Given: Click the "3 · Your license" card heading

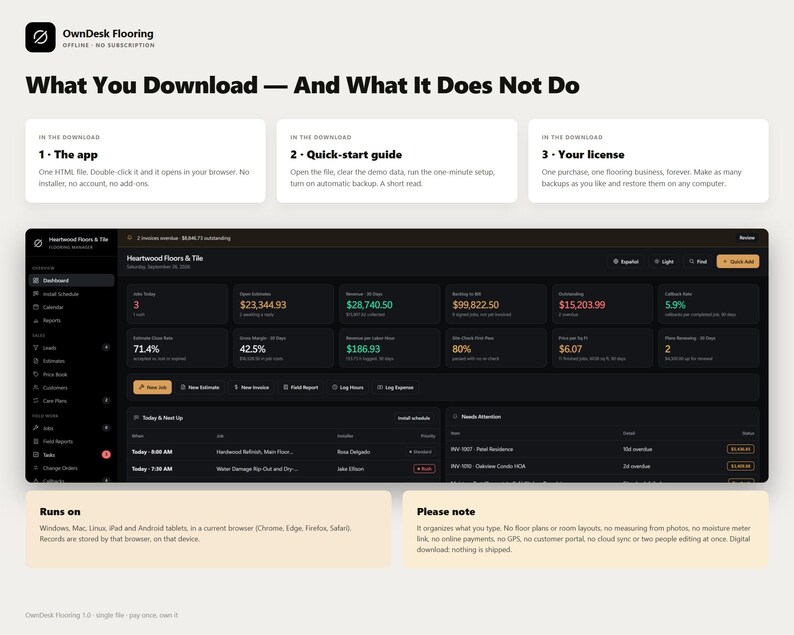Looking at the screenshot, I should 583,154.
